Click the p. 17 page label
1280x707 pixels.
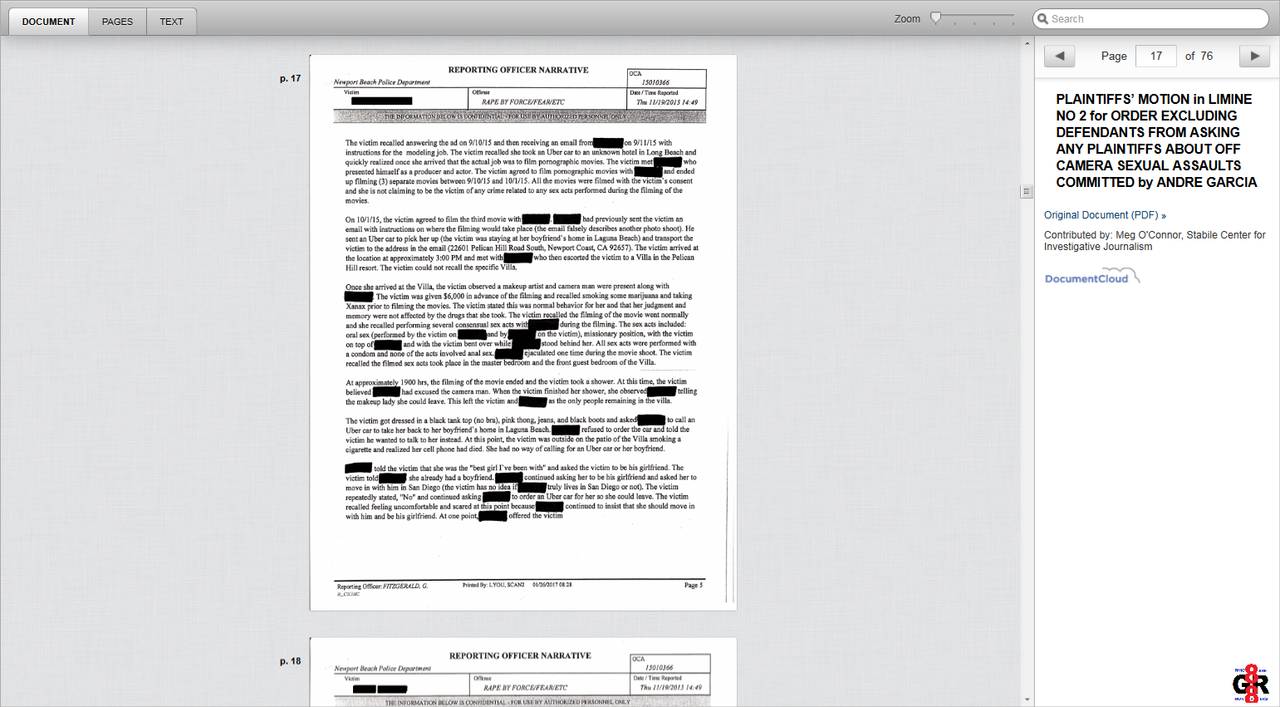pos(290,78)
